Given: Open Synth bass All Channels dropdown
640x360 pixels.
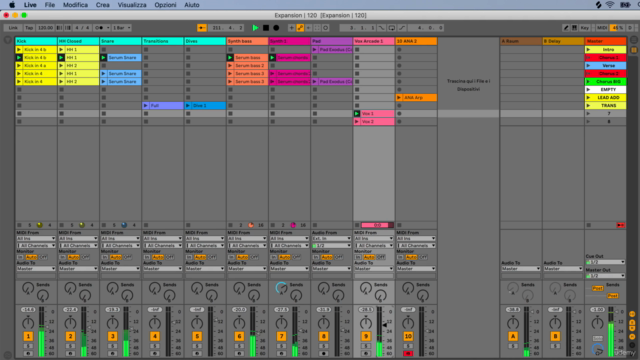Looking at the screenshot, I should [x=247, y=245].
